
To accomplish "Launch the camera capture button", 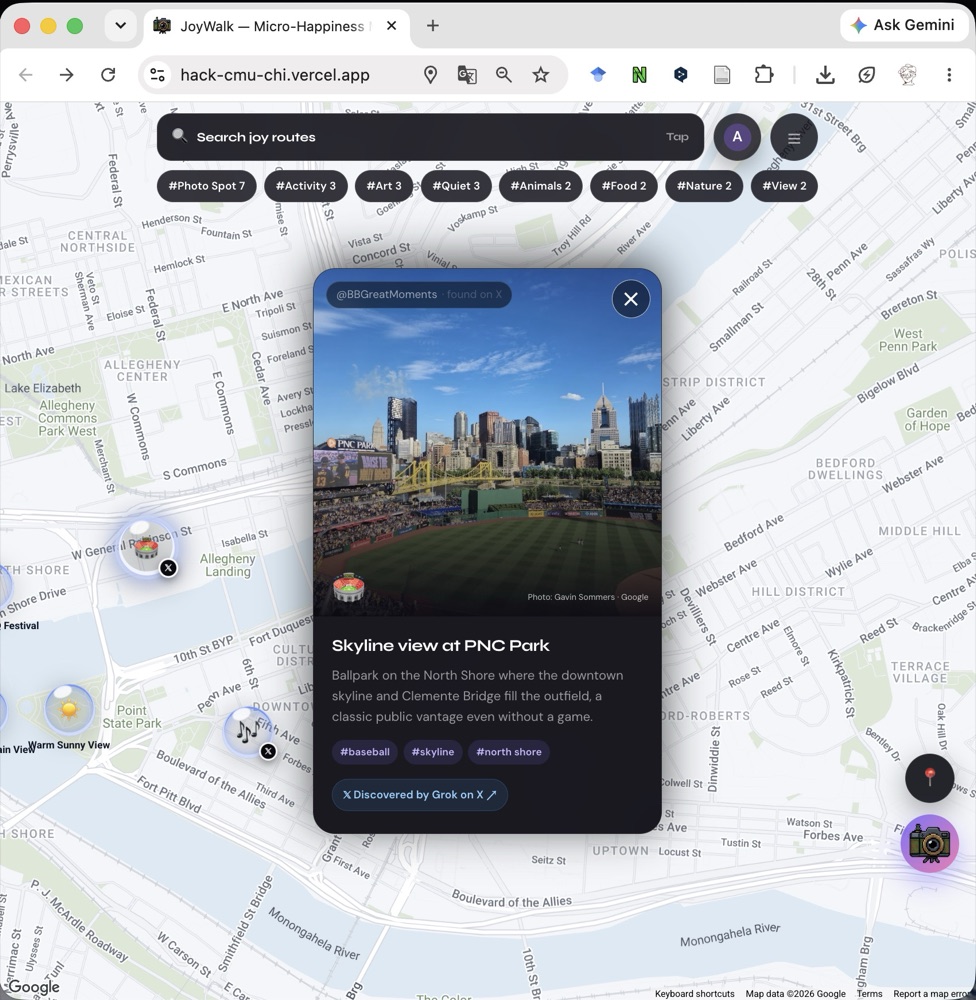I will 929,843.
